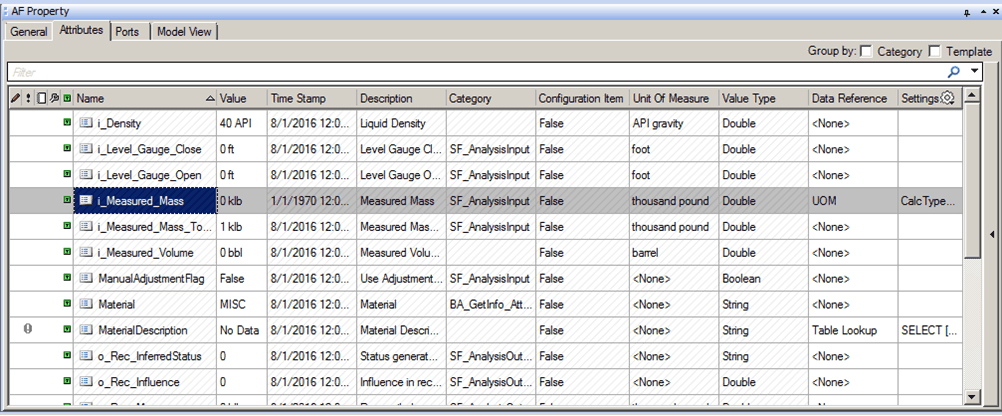
Task: Enable Group by Category checkbox
Action: click(867, 51)
